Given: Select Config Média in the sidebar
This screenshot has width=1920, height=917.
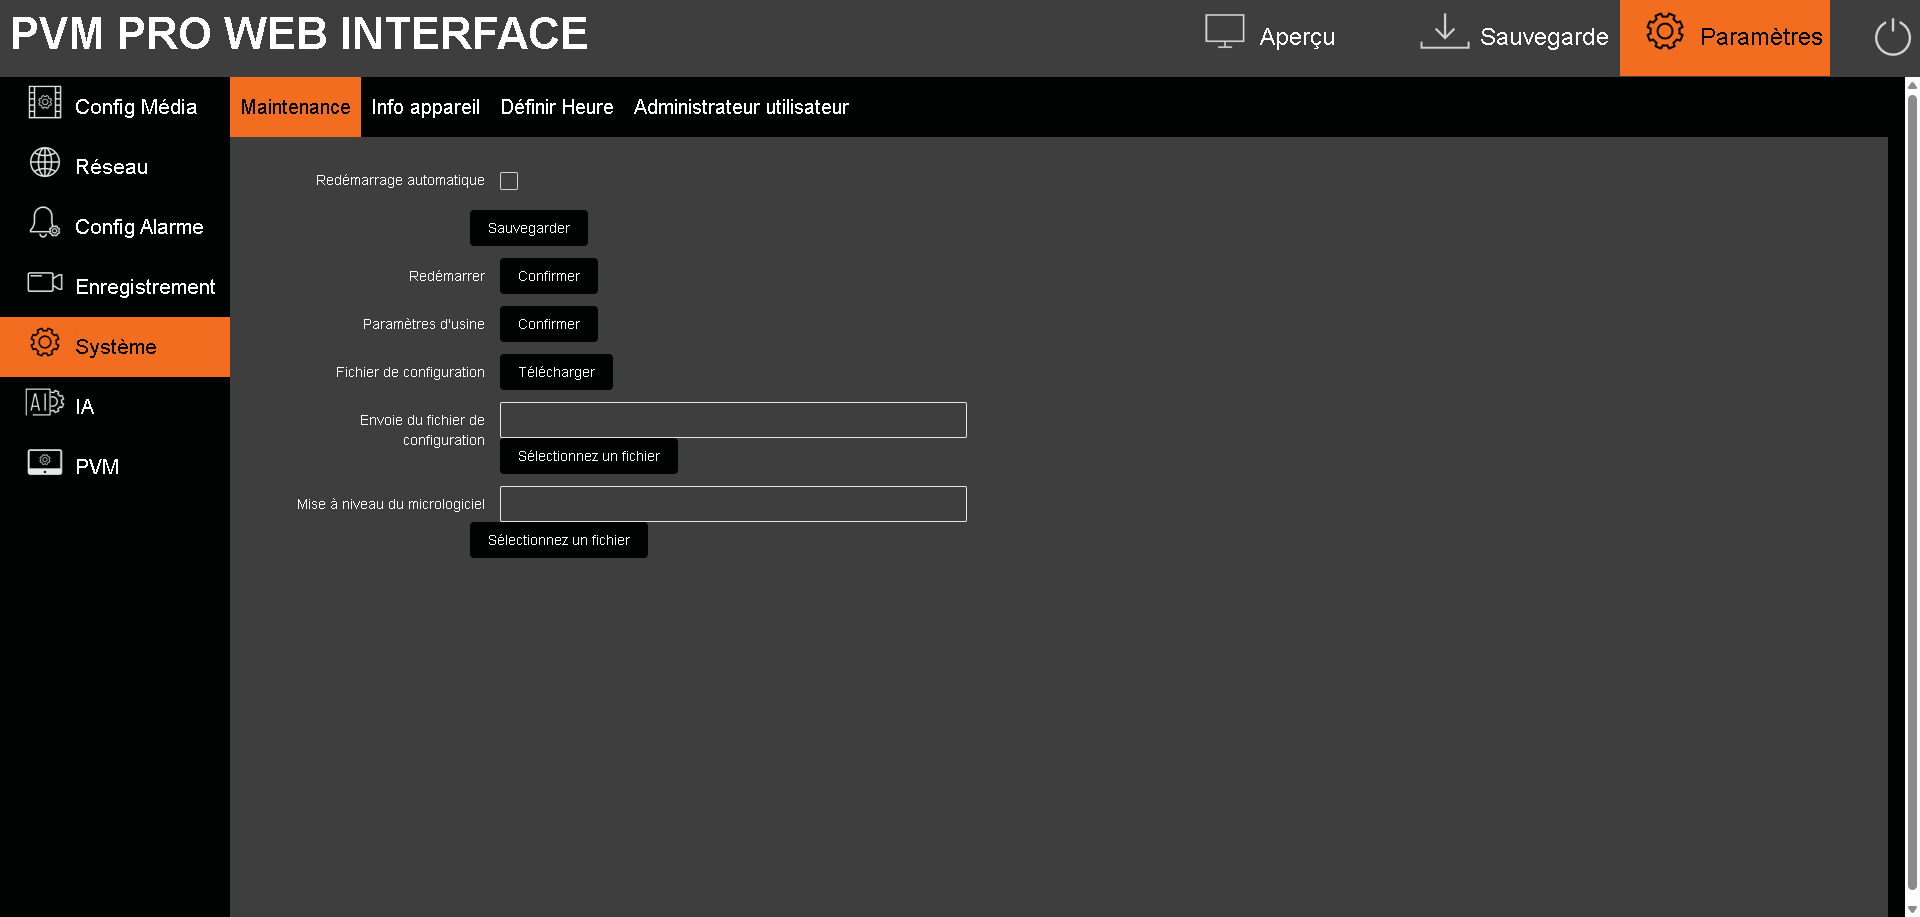Looking at the screenshot, I should tap(115, 107).
